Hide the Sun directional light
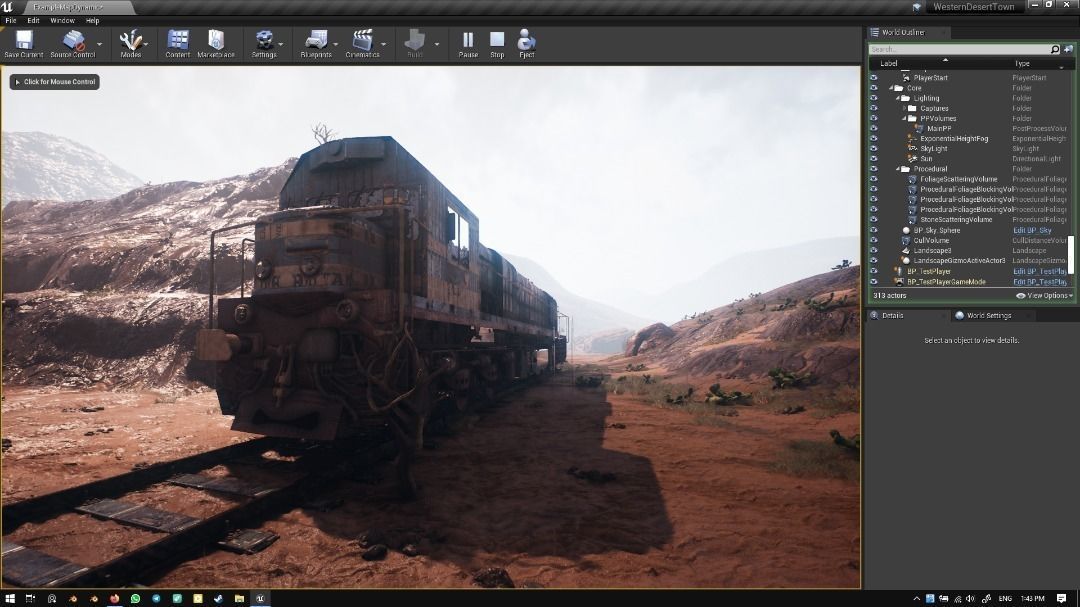 click(x=873, y=158)
